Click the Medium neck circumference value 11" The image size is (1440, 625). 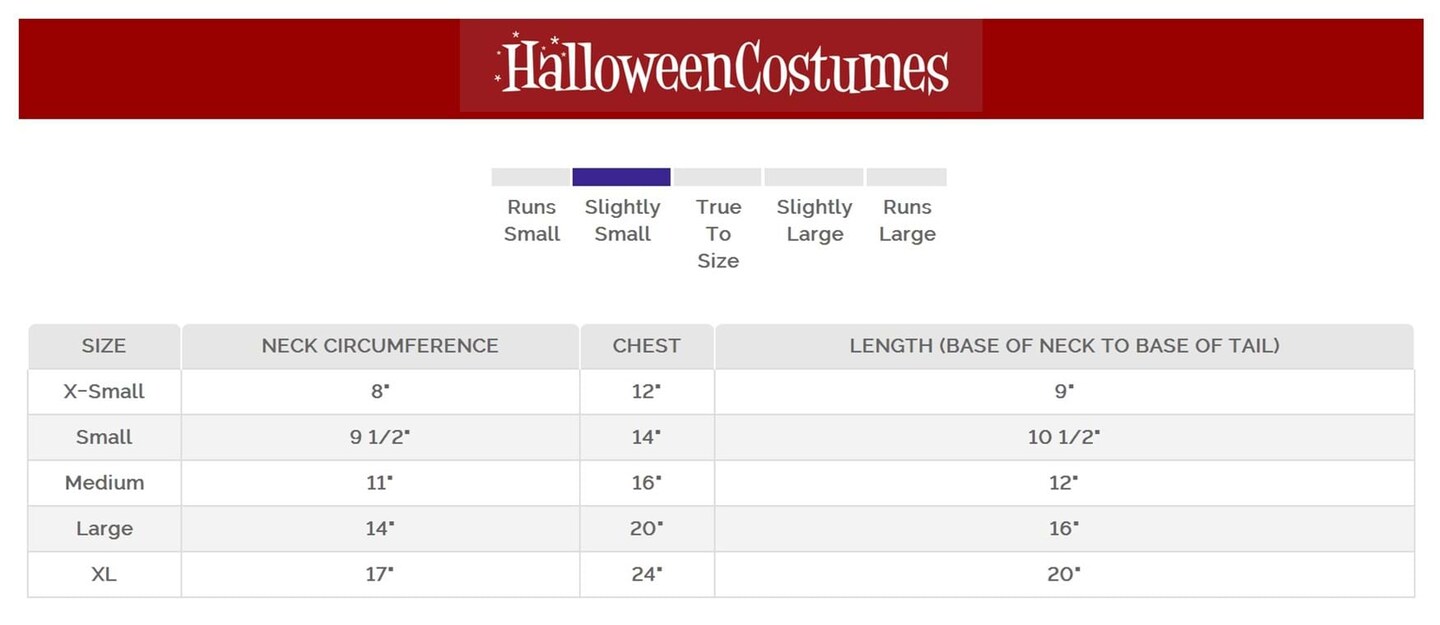(380, 483)
